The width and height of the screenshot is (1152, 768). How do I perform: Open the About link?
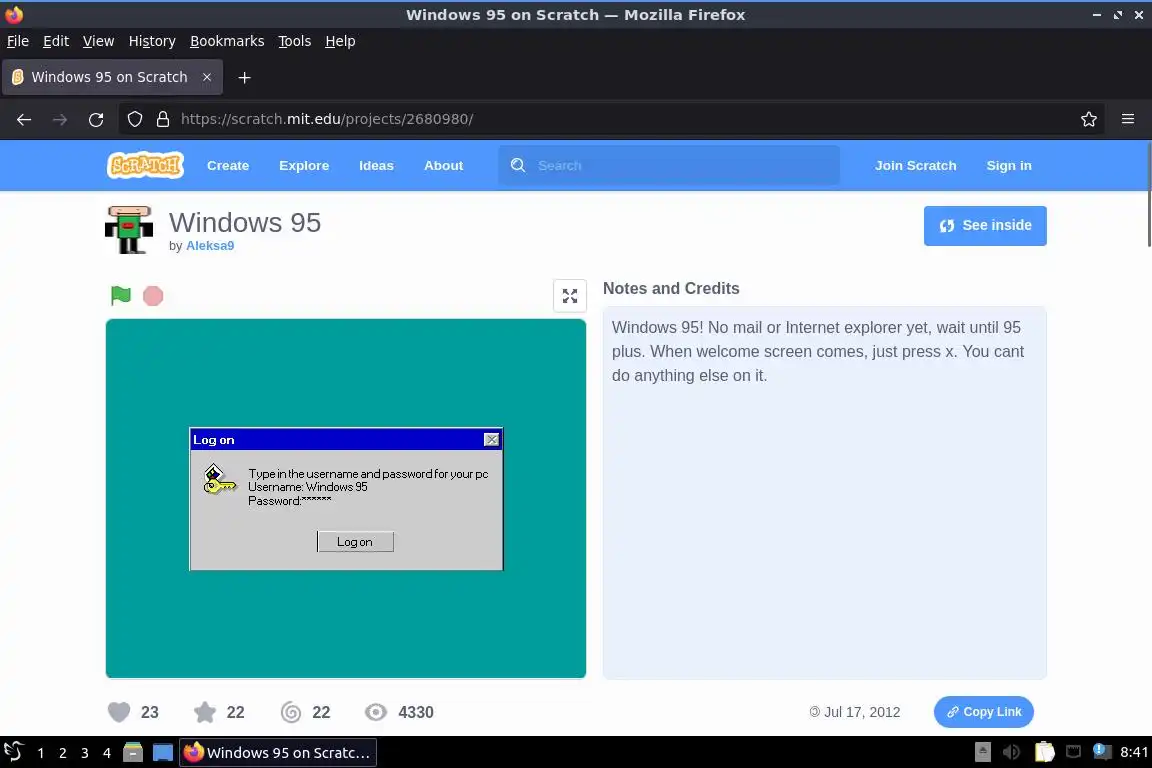pyautogui.click(x=444, y=165)
